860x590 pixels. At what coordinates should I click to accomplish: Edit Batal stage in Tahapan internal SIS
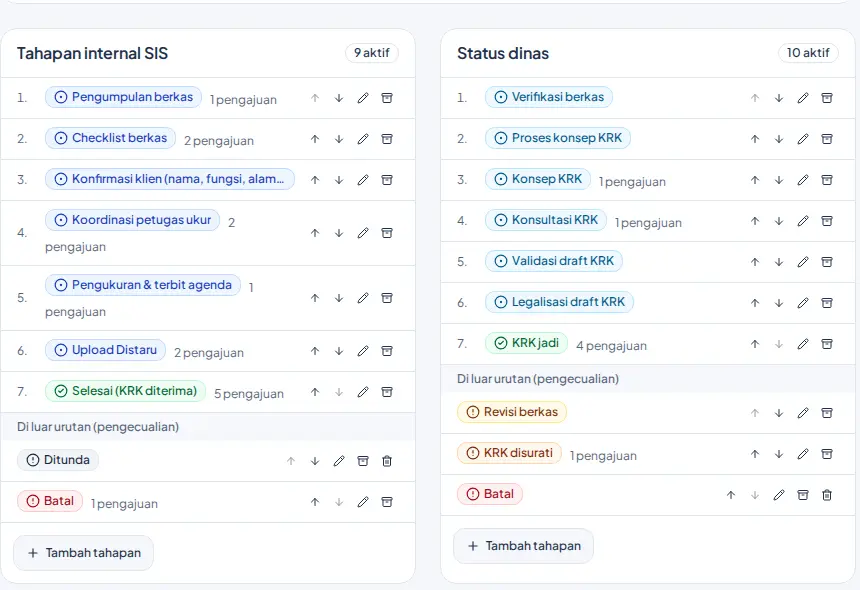(x=363, y=502)
